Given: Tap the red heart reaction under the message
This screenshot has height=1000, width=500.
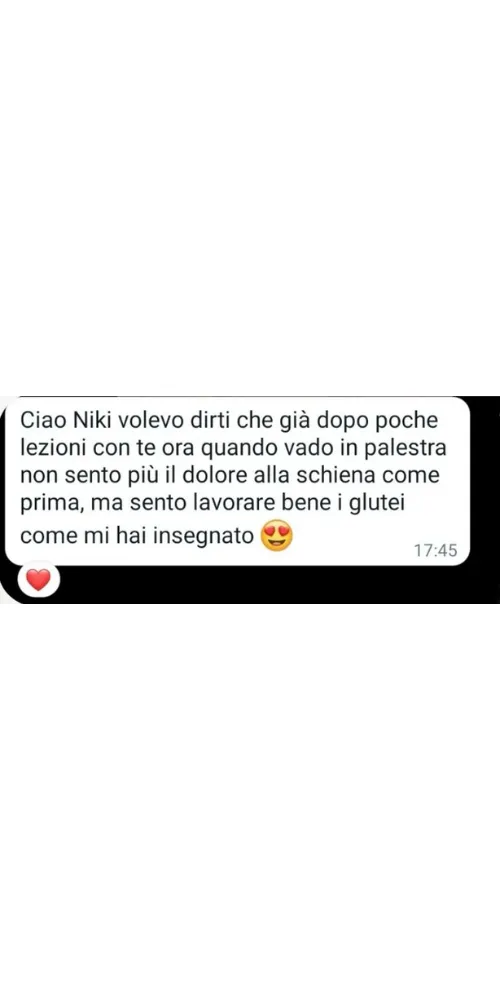Looking at the screenshot, I should tap(38, 580).
